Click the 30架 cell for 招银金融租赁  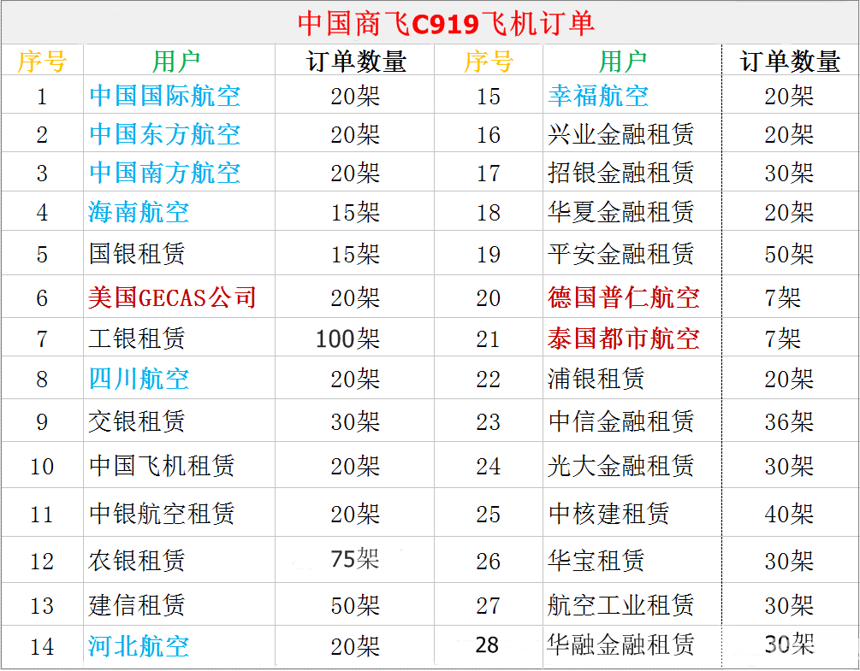790,173
